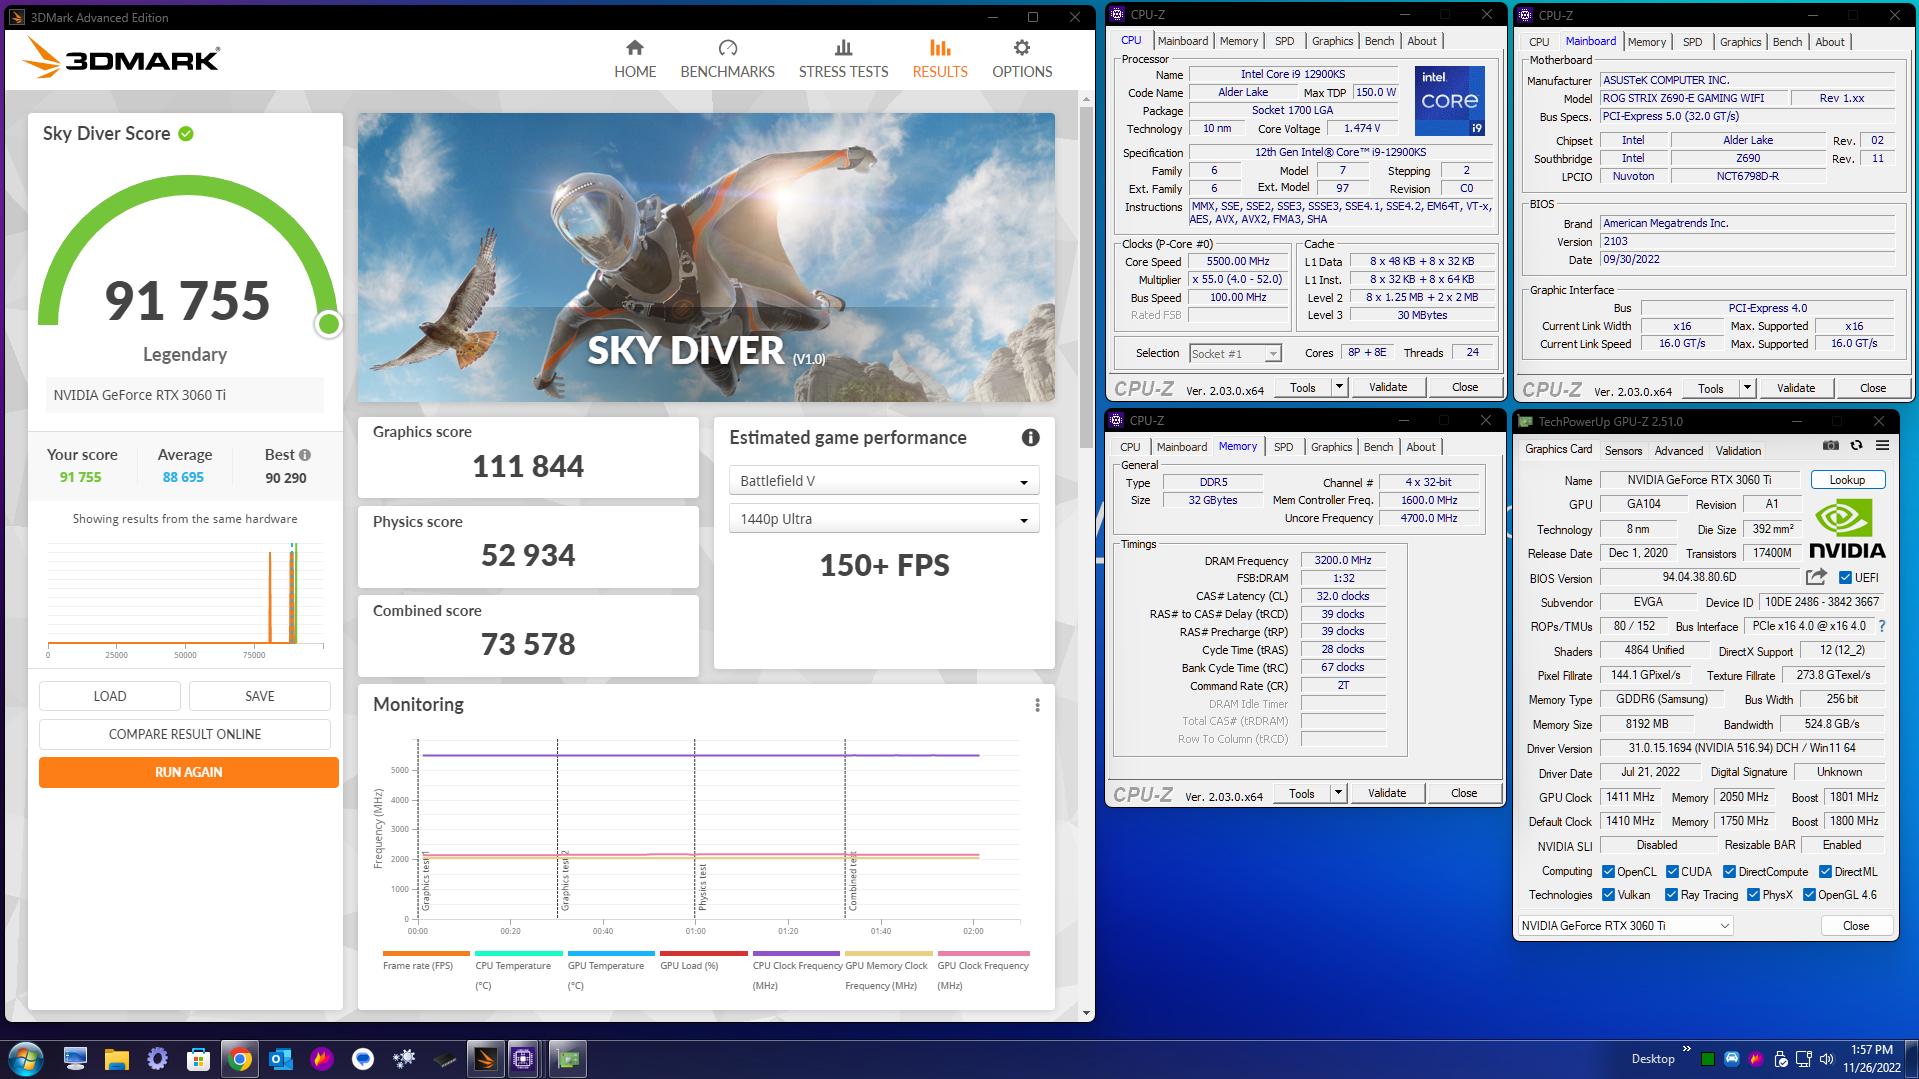This screenshot has height=1079, width=1919.
Task: Toggle the DirectML checkbox in GPU-Z
Action: coord(1825,872)
